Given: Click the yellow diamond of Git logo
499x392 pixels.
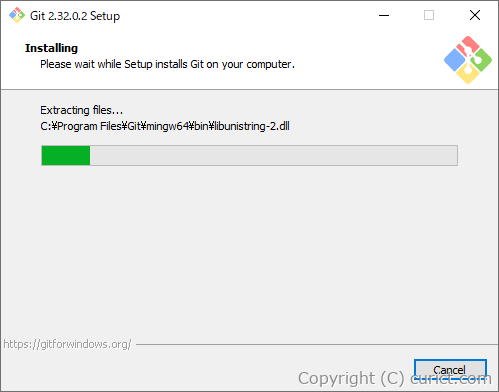Looking at the screenshot, I should click(x=468, y=73).
